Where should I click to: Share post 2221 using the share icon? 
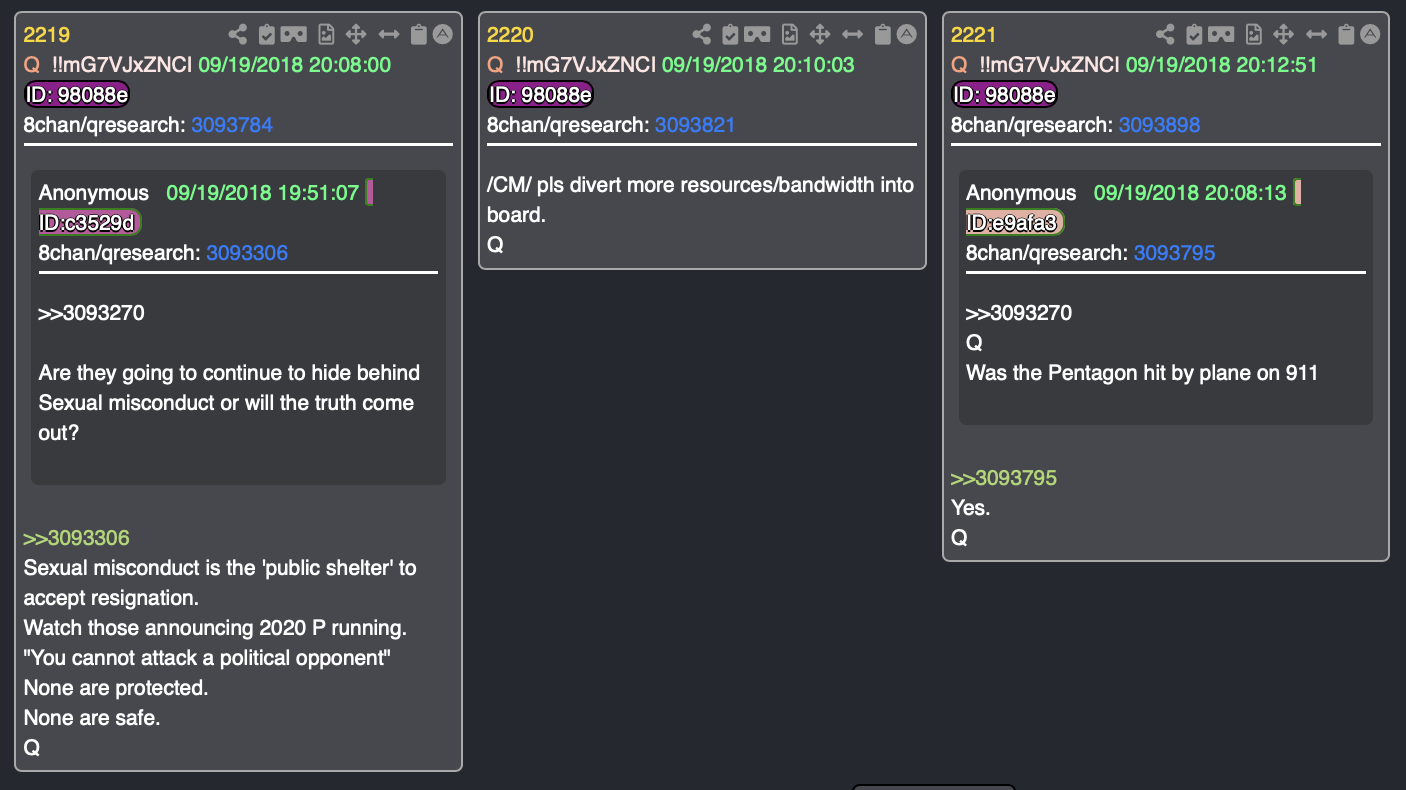coord(1166,35)
